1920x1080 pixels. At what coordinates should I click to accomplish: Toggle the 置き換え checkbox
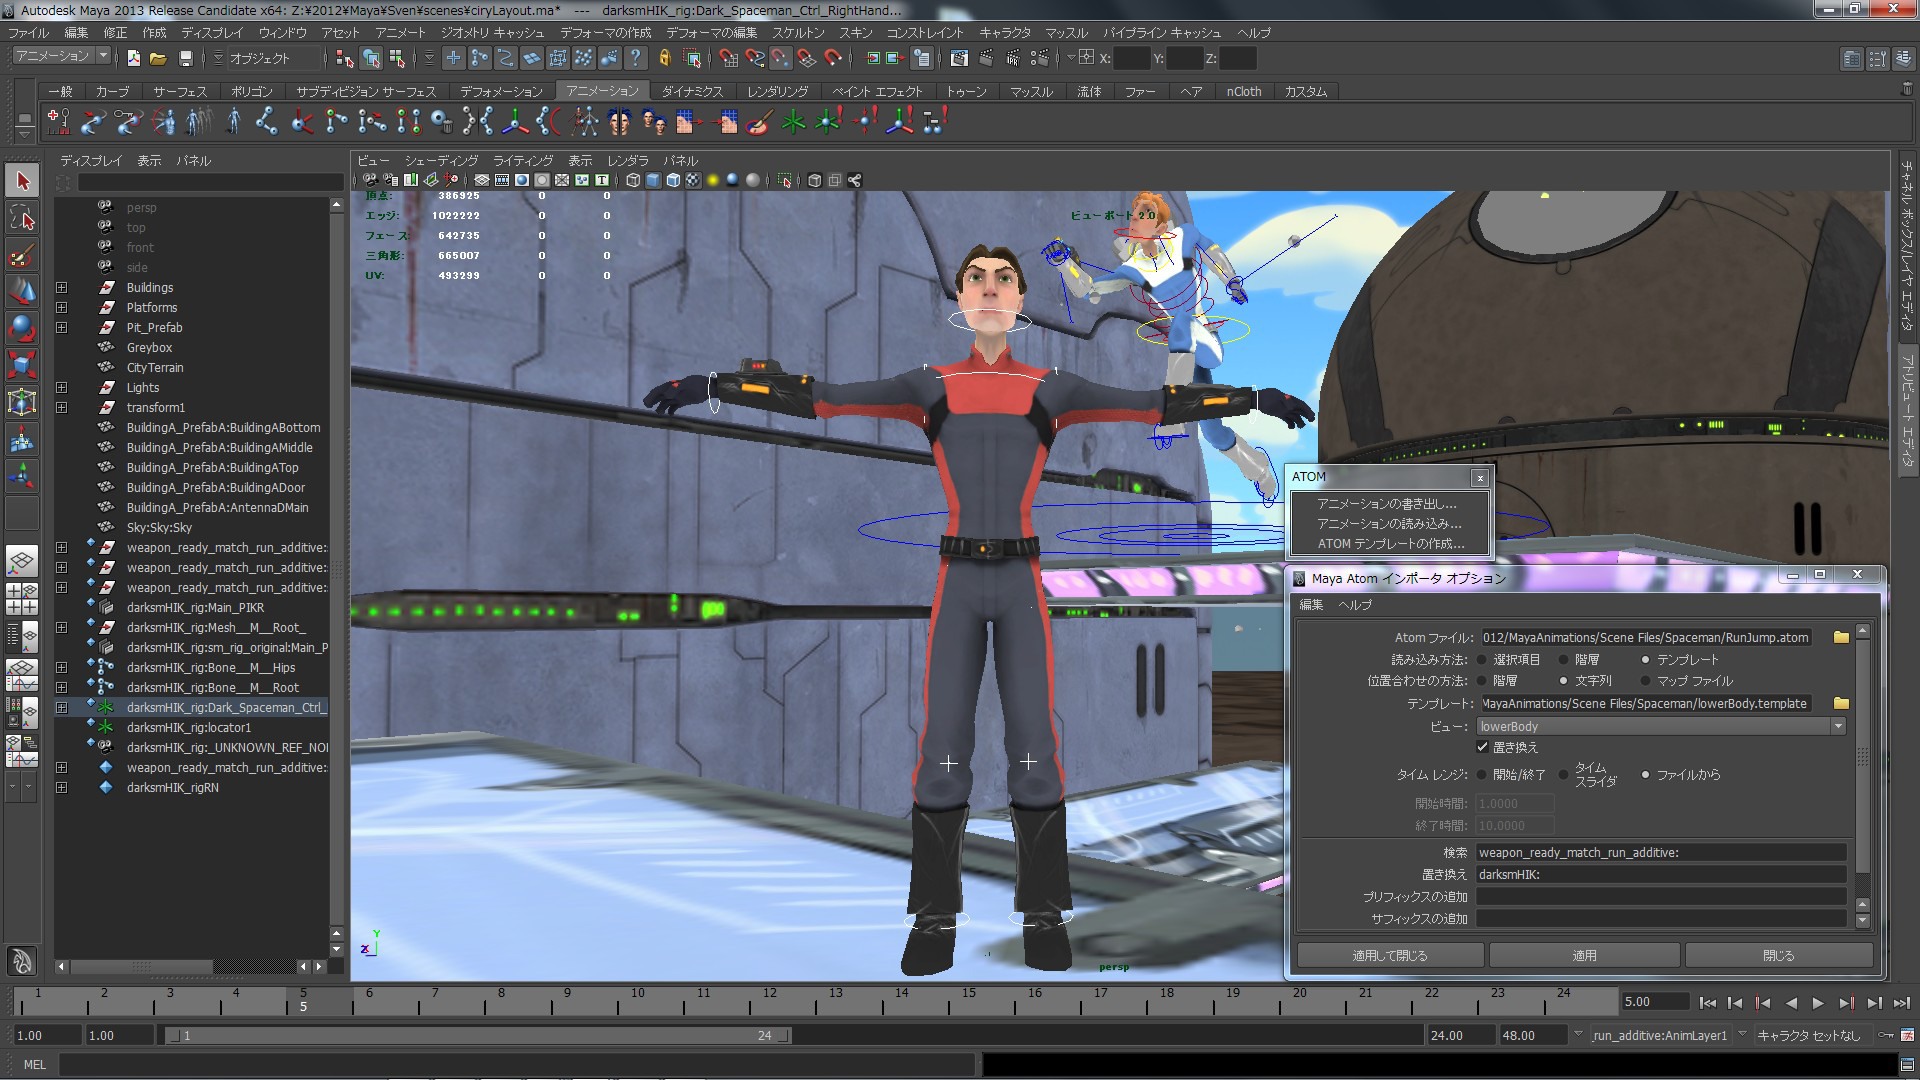coord(1483,747)
